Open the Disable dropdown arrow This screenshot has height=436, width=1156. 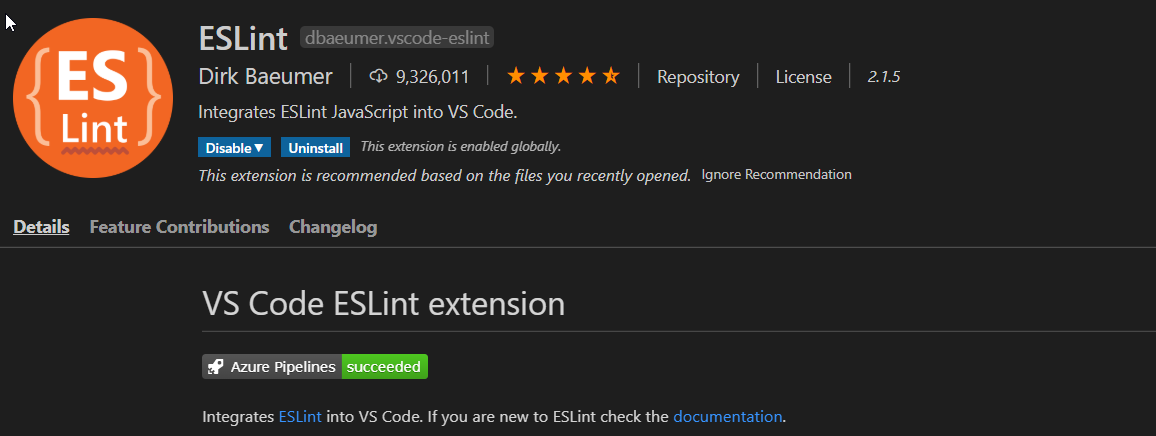pyautogui.click(x=259, y=148)
